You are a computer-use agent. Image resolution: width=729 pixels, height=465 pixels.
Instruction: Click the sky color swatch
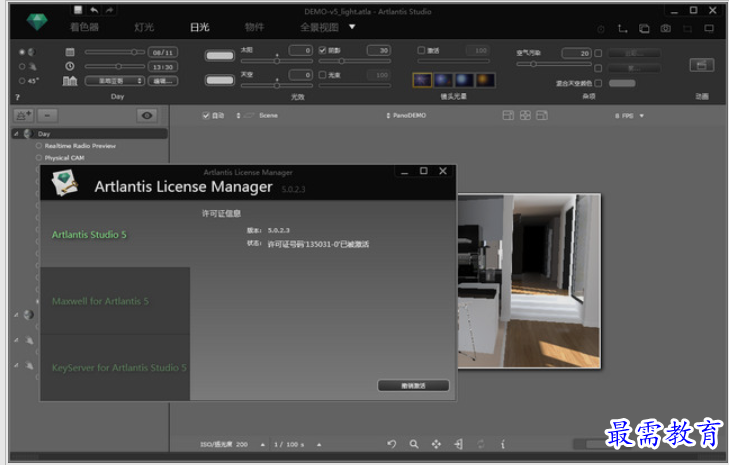coord(220,80)
